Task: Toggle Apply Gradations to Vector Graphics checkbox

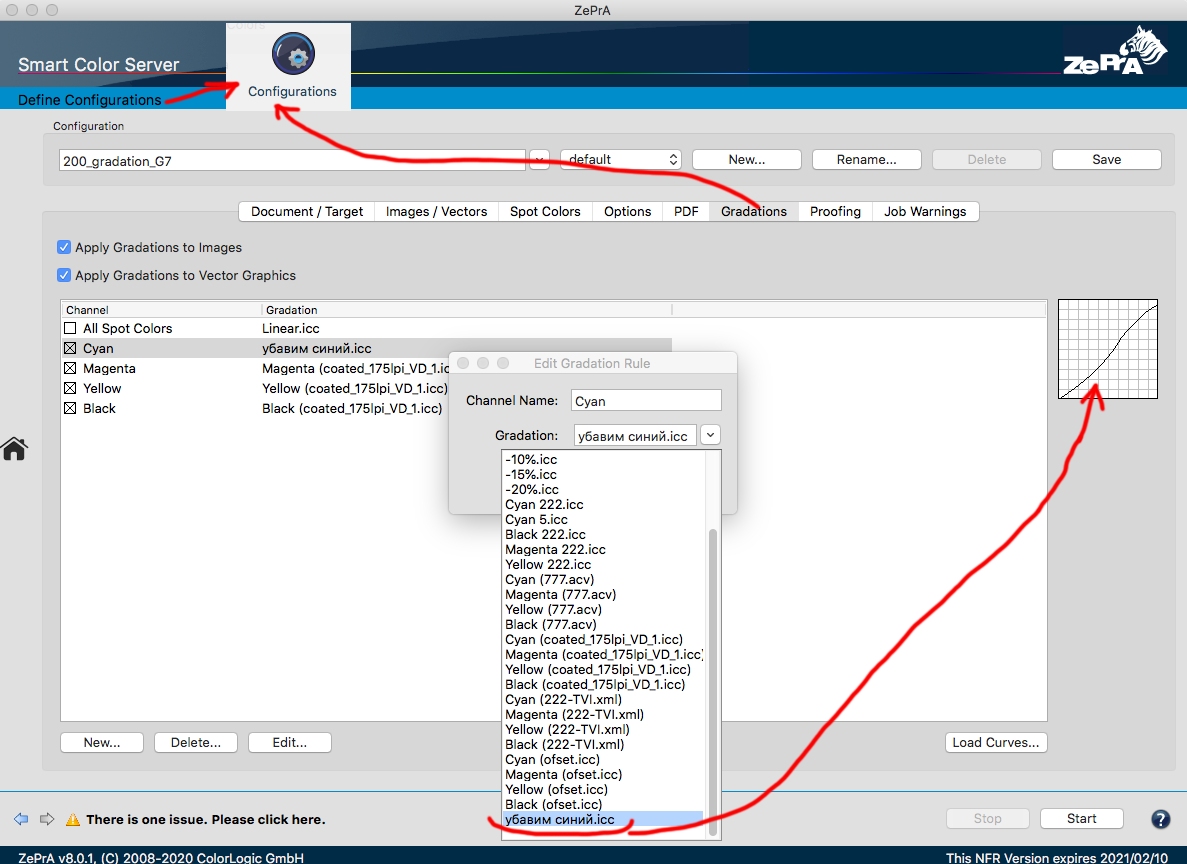Action: point(64,275)
